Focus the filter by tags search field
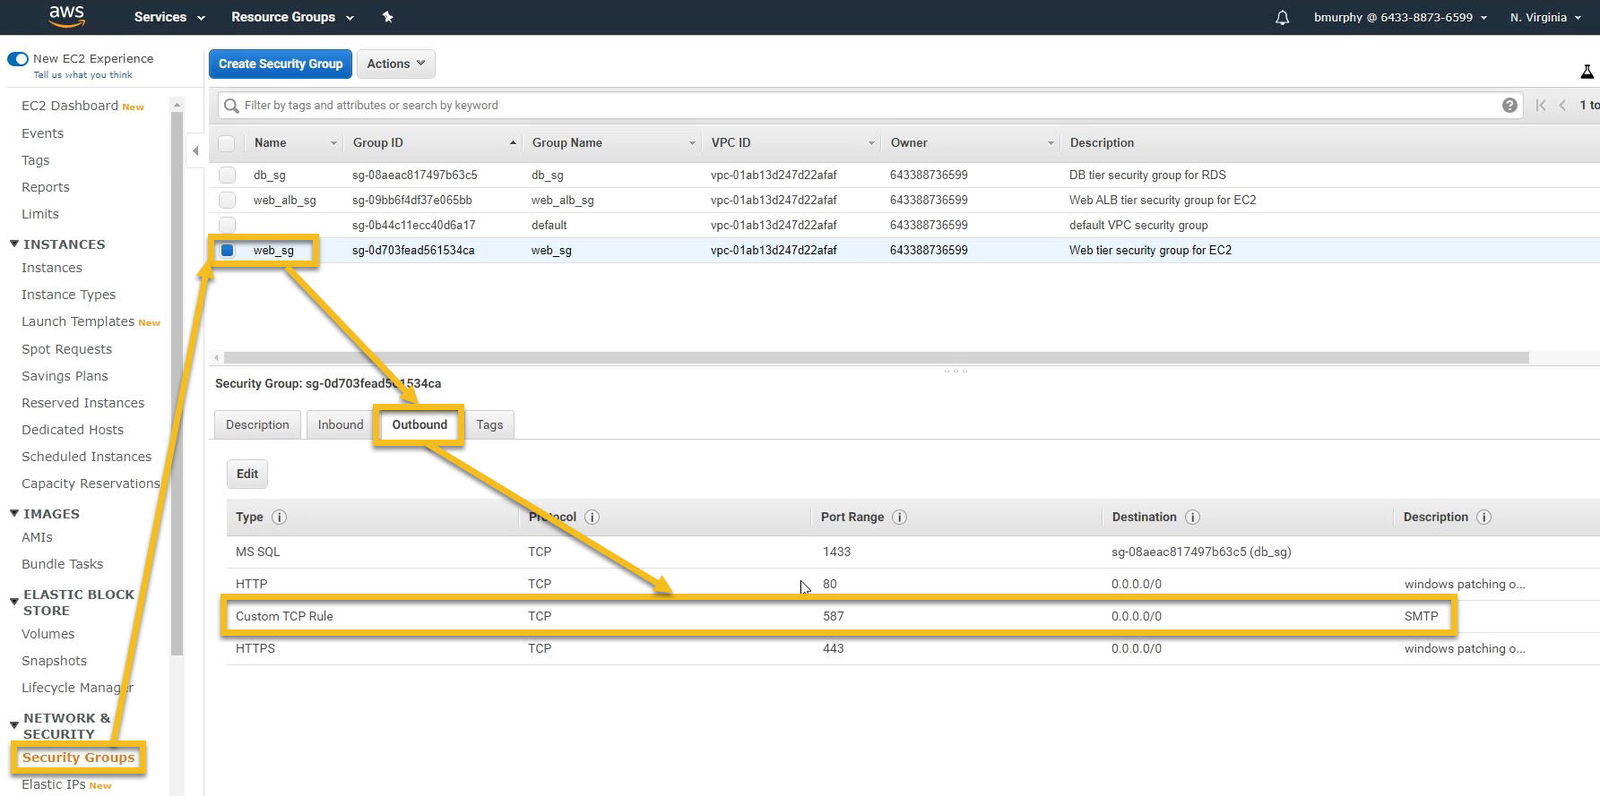The height and width of the screenshot is (796, 1600). click(870, 105)
